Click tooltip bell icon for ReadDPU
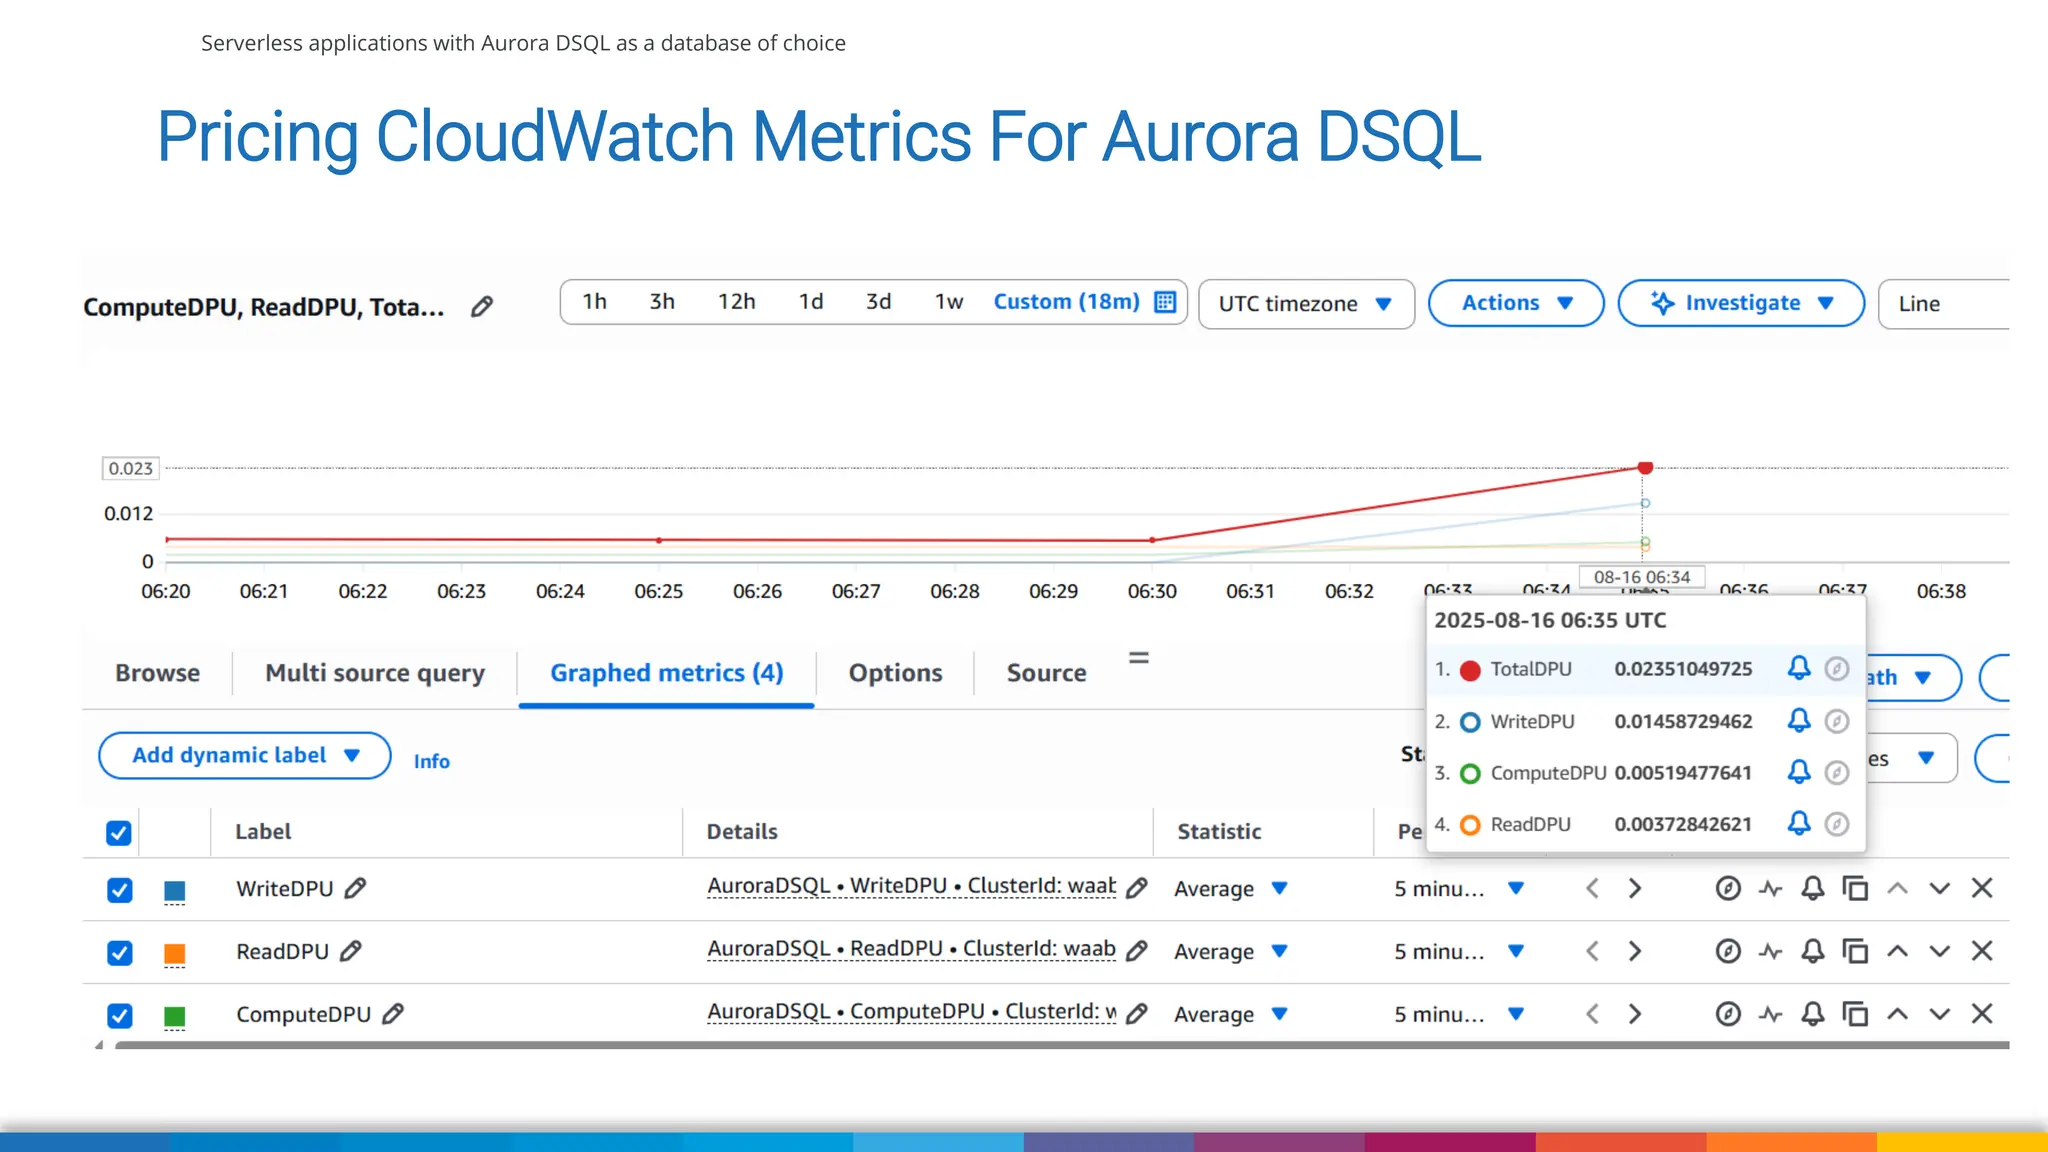Viewport: 2048px width, 1152px height. tap(1799, 823)
